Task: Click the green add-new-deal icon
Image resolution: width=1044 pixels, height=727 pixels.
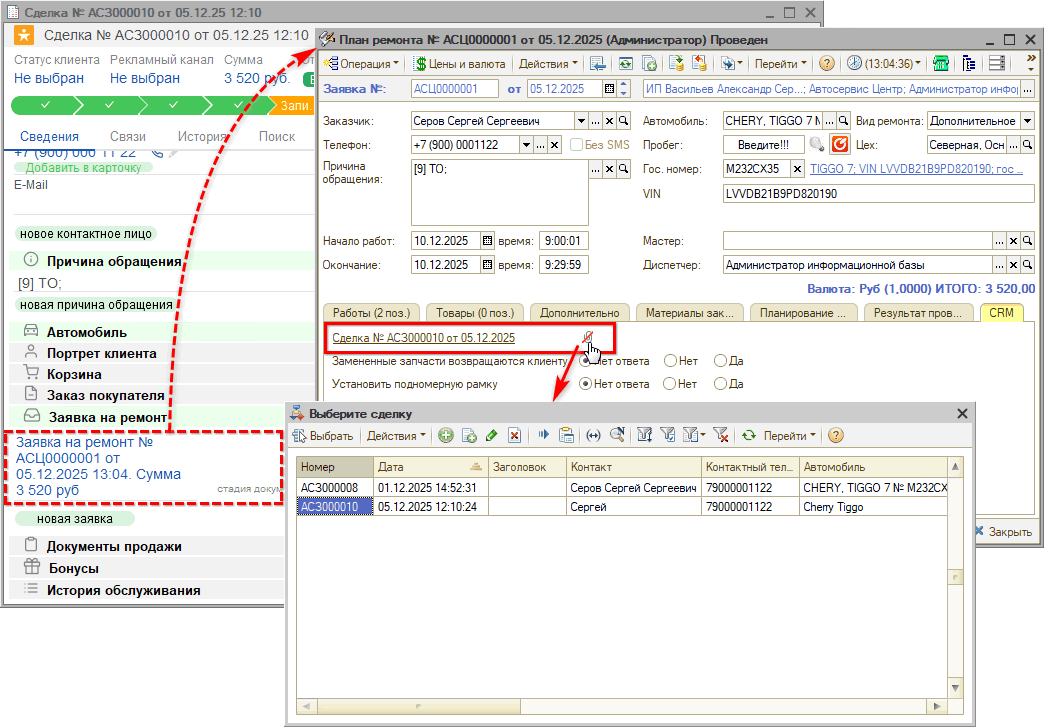Action: pyautogui.click(x=446, y=435)
